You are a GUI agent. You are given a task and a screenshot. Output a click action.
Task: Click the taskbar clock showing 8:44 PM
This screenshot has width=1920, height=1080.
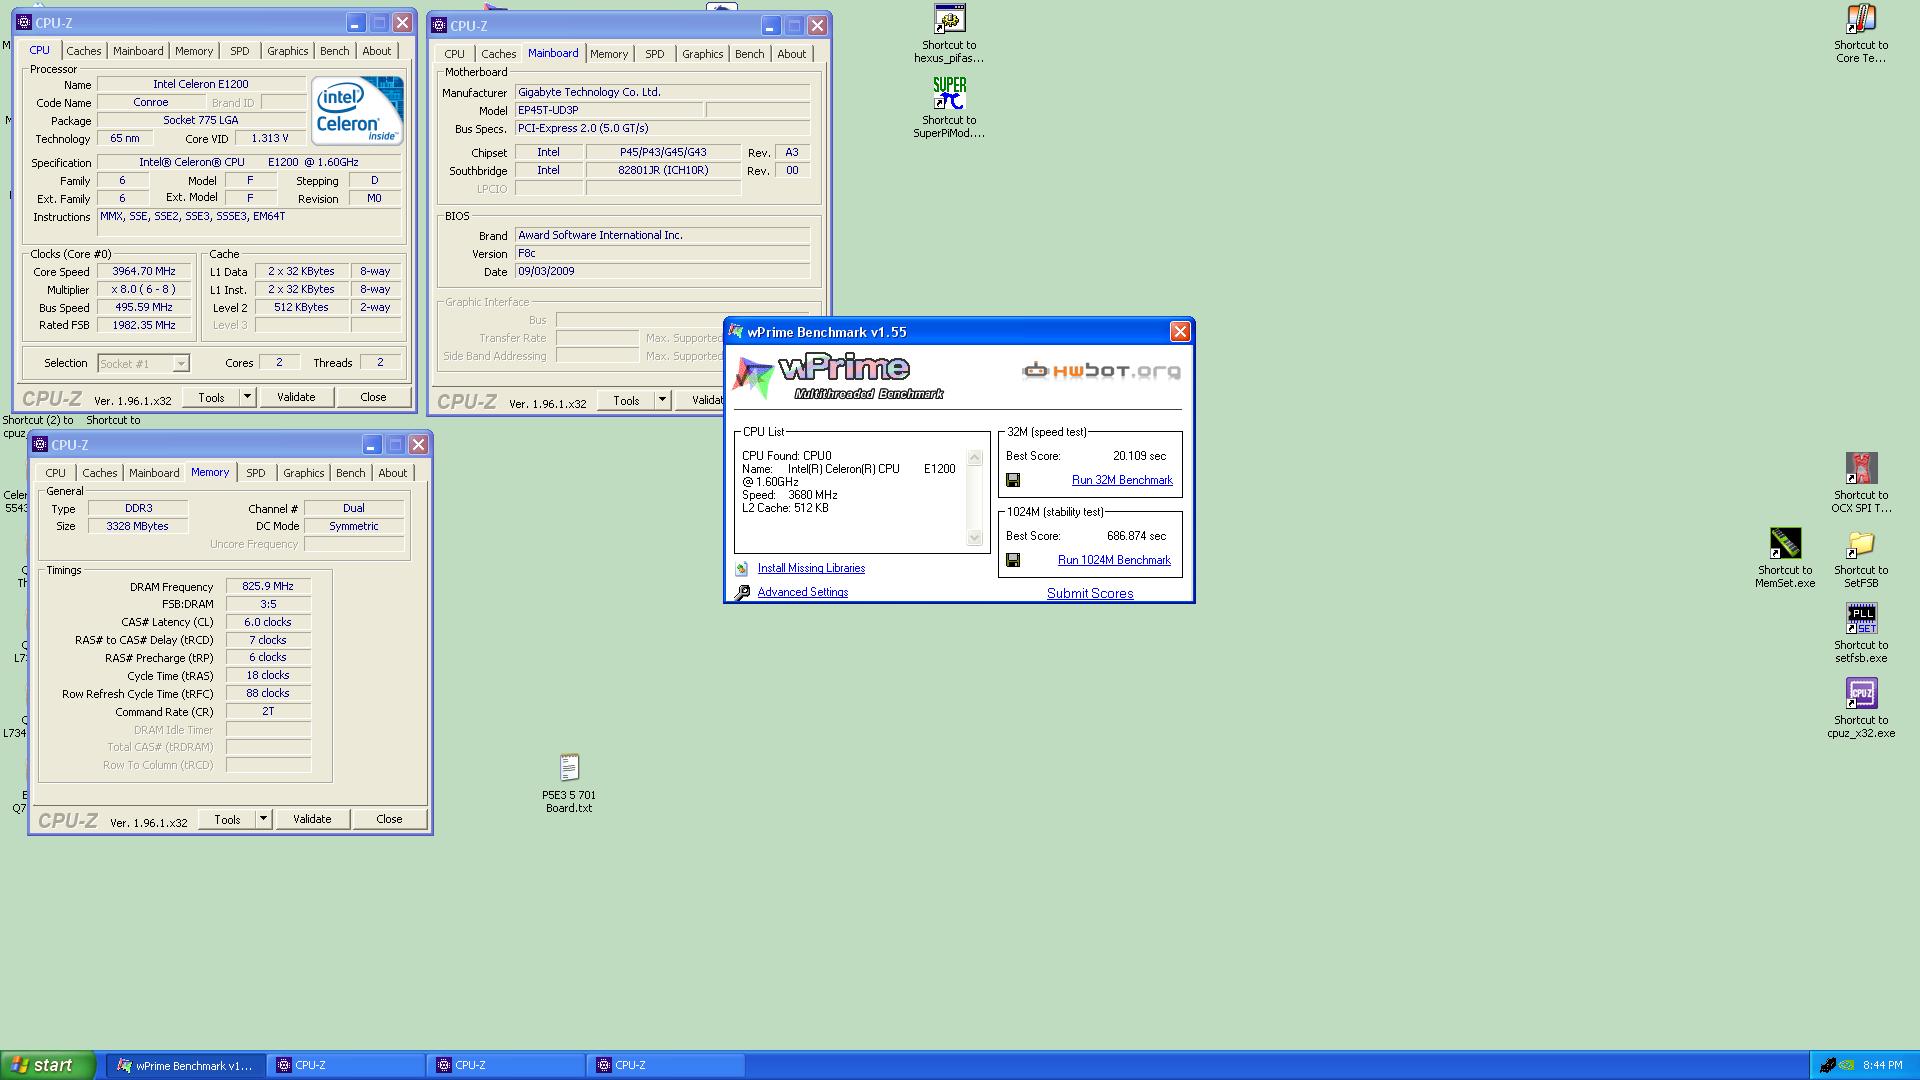(x=1882, y=1066)
